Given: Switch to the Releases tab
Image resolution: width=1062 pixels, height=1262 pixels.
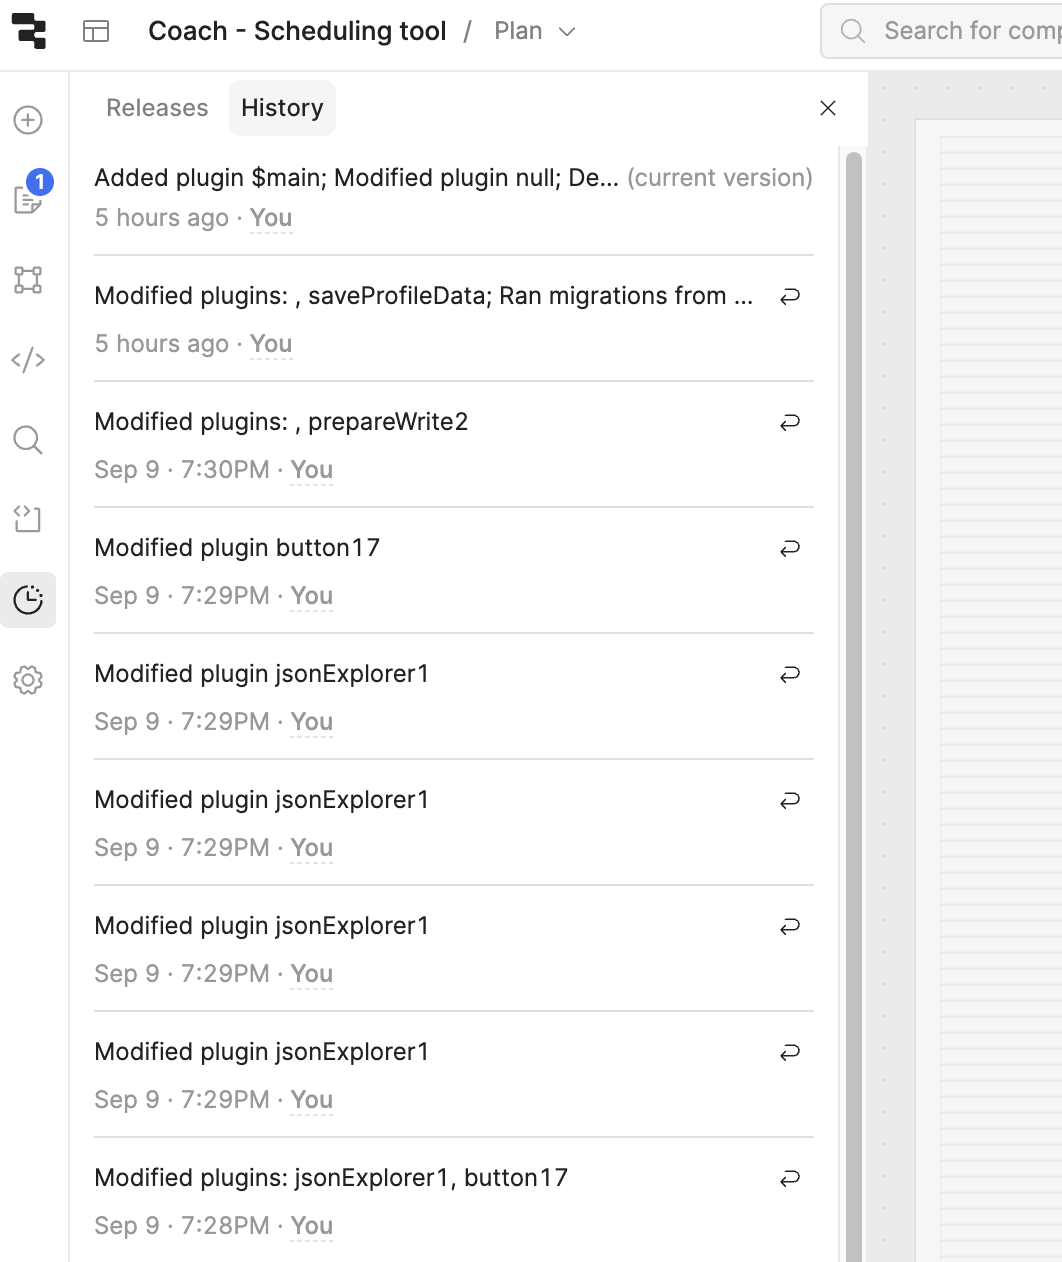Looking at the screenshot, I should pyautogui.click(x=157, y=108).
